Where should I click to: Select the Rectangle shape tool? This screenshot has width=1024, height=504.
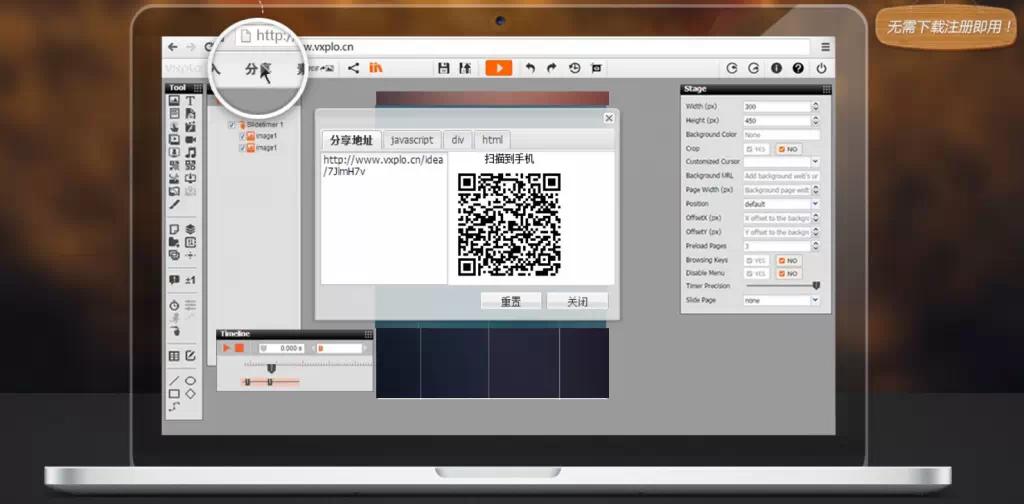tap(174, 394)
